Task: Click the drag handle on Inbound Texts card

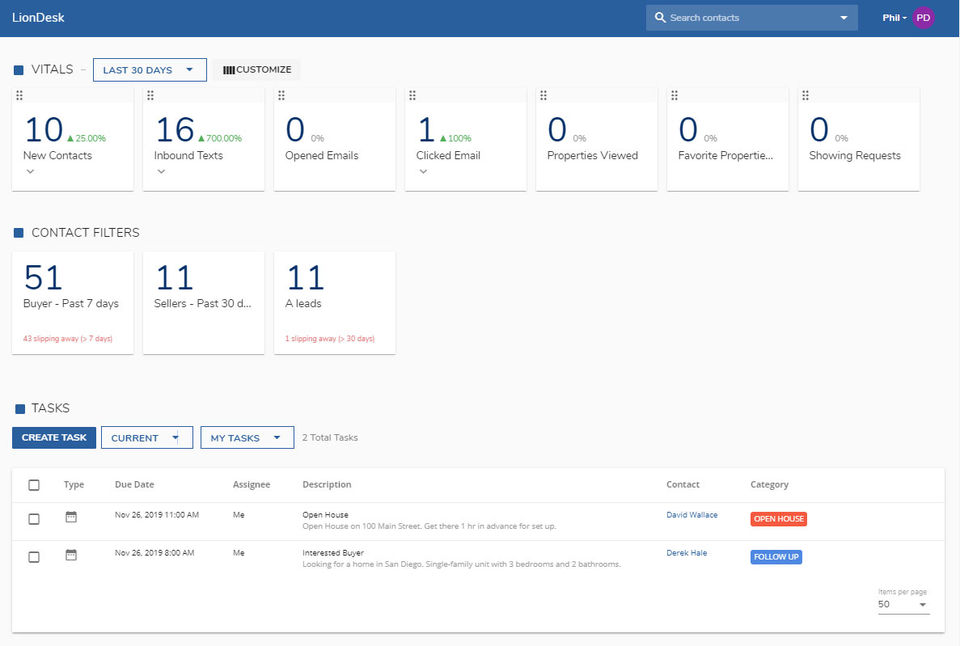Action: tap(151, 95)
